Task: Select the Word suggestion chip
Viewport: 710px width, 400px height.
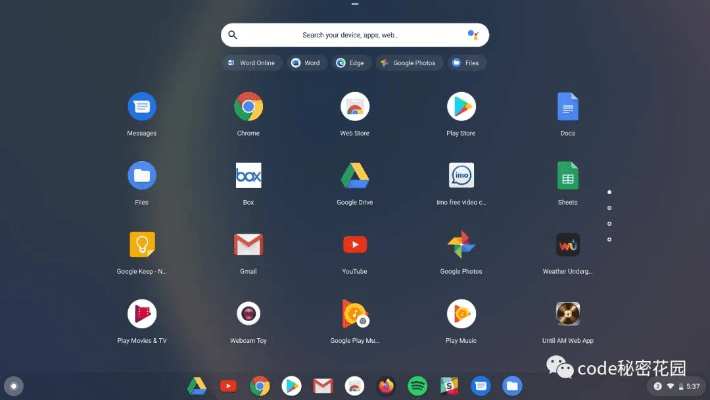Action: click(307, 63)
